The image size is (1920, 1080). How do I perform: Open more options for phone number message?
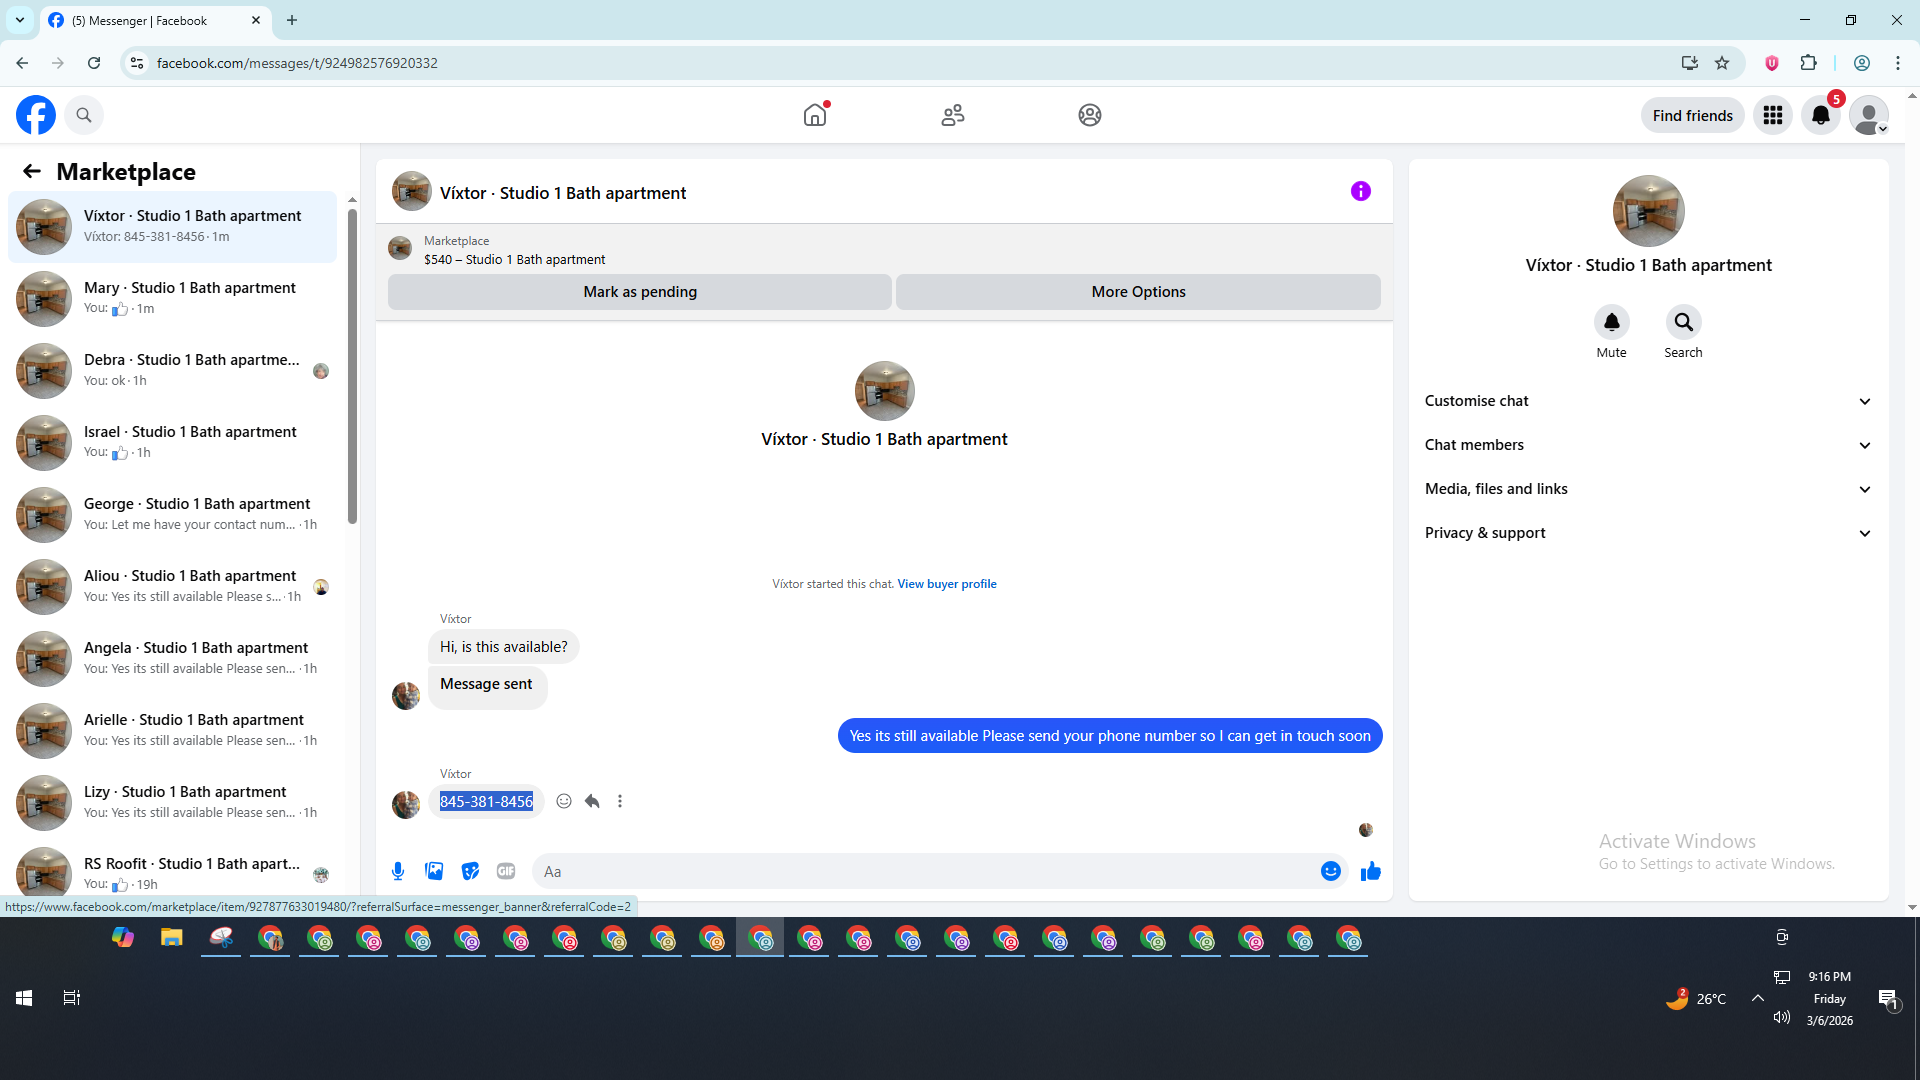[x=620, y=801]
